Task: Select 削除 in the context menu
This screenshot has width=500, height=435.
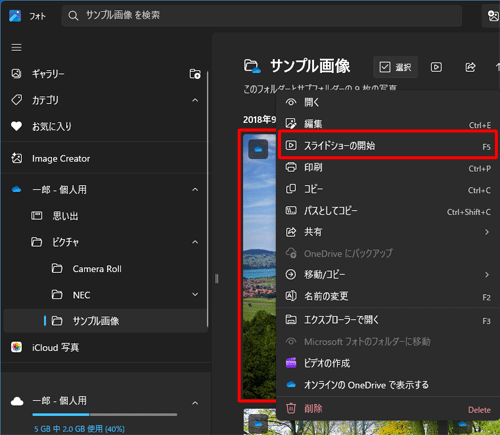Action: pos(387,408)
